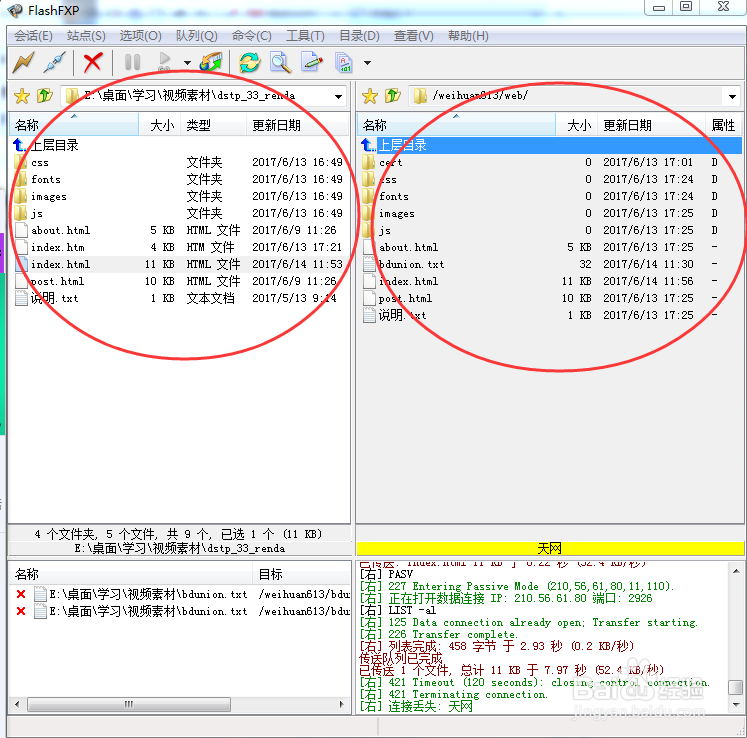
Task: Open the 目录(D) menu
Action: [359, 36]
